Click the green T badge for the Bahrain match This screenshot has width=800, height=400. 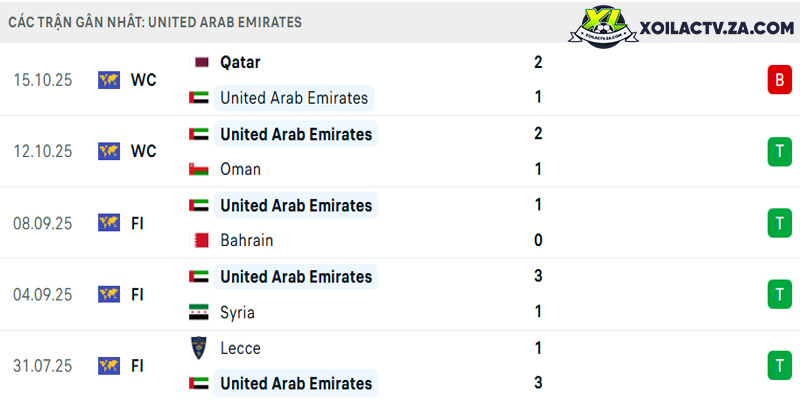[780, 223]
